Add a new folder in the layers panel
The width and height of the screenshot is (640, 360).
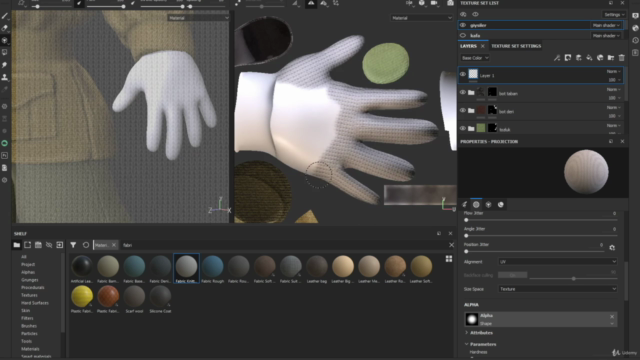(x=611, y=58)
